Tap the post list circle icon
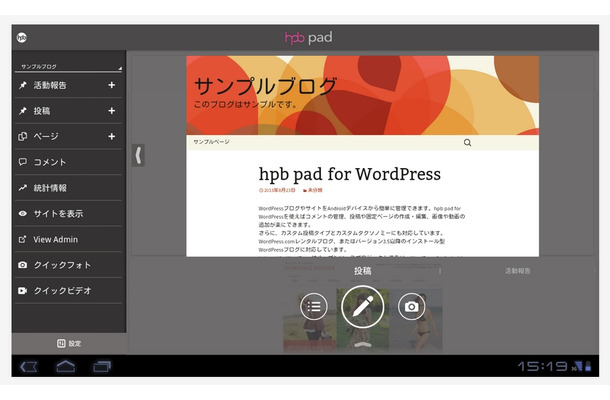Screen dimensions: 610x400 (314, 307)
